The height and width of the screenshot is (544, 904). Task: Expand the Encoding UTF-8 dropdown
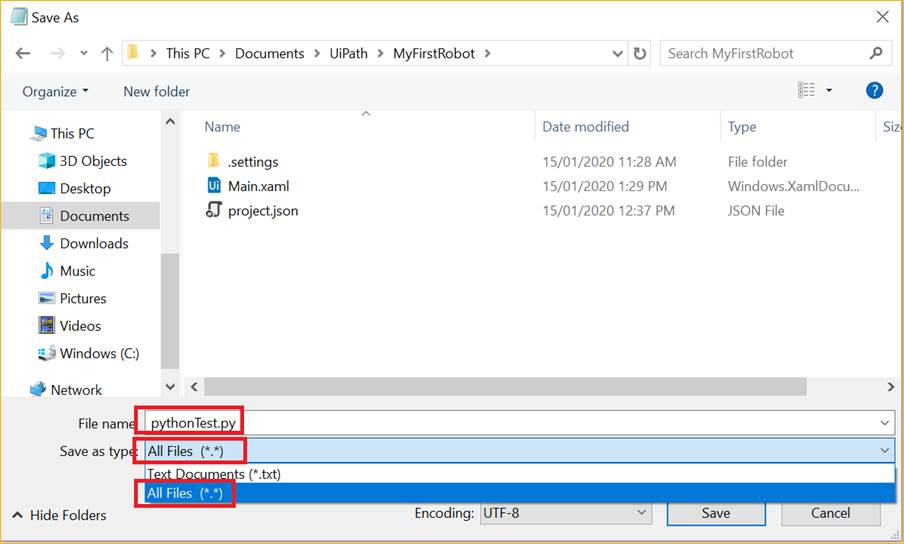coord(565,513)
